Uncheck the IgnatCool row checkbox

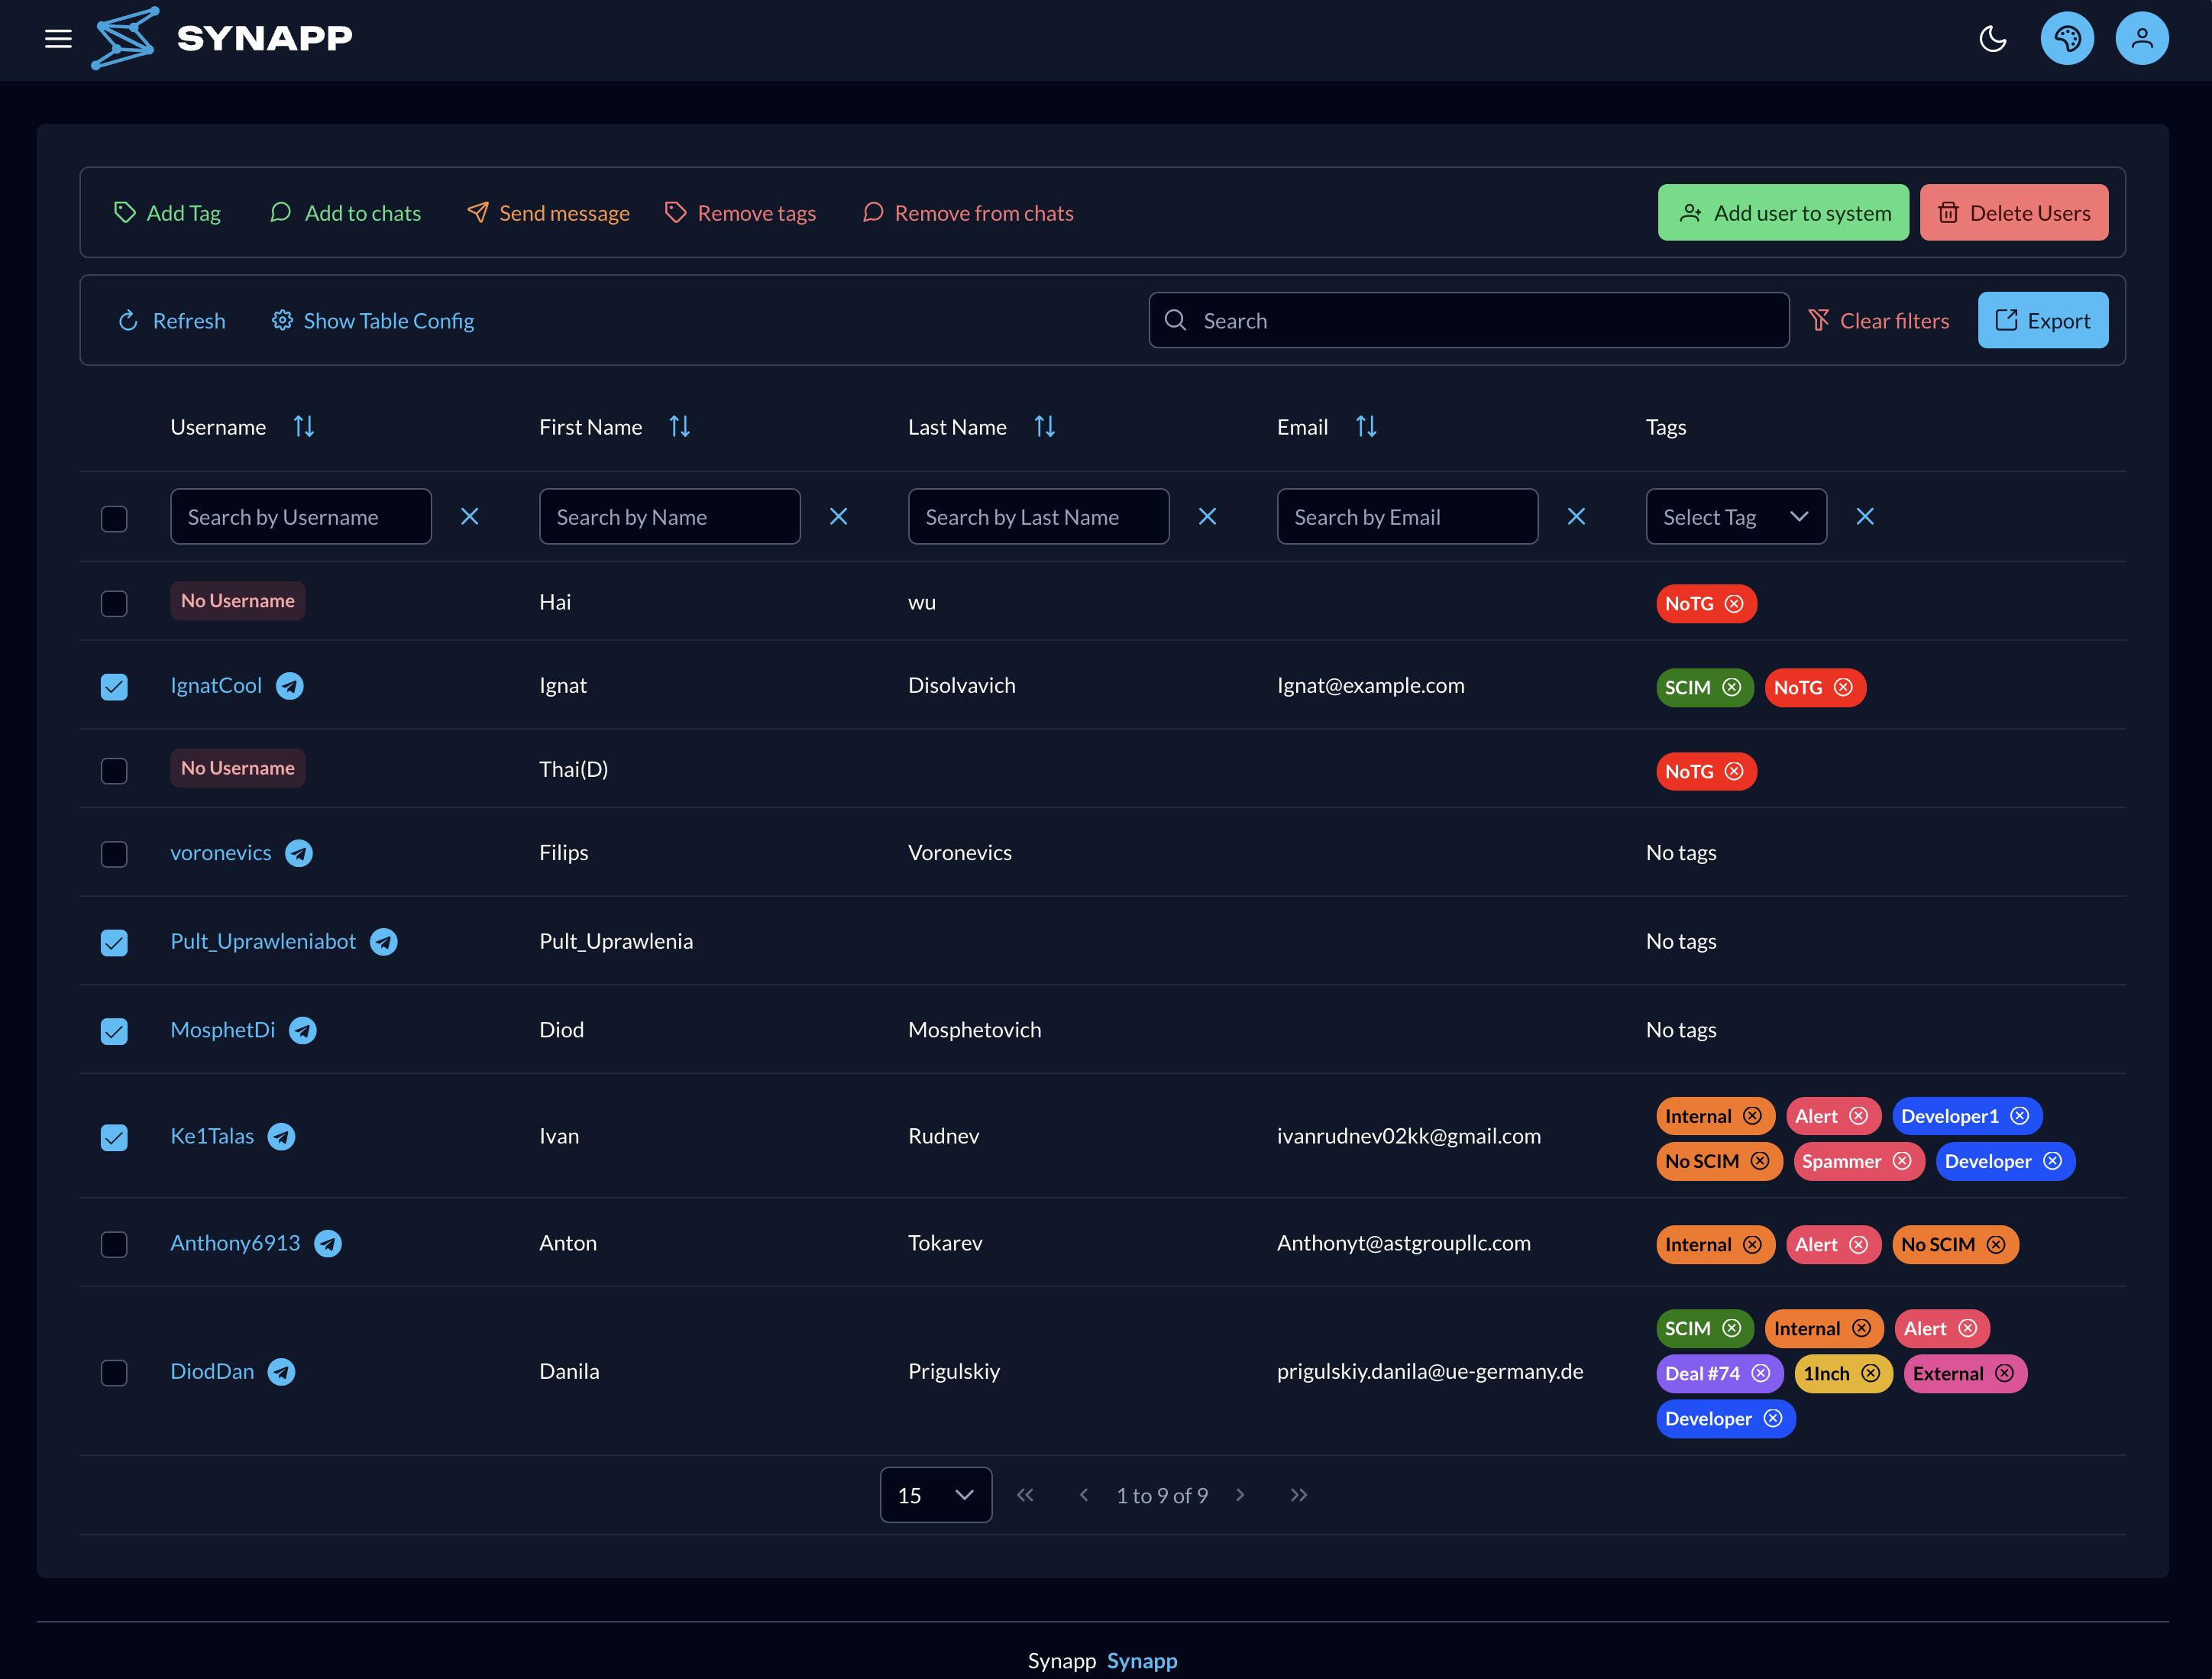114,687
